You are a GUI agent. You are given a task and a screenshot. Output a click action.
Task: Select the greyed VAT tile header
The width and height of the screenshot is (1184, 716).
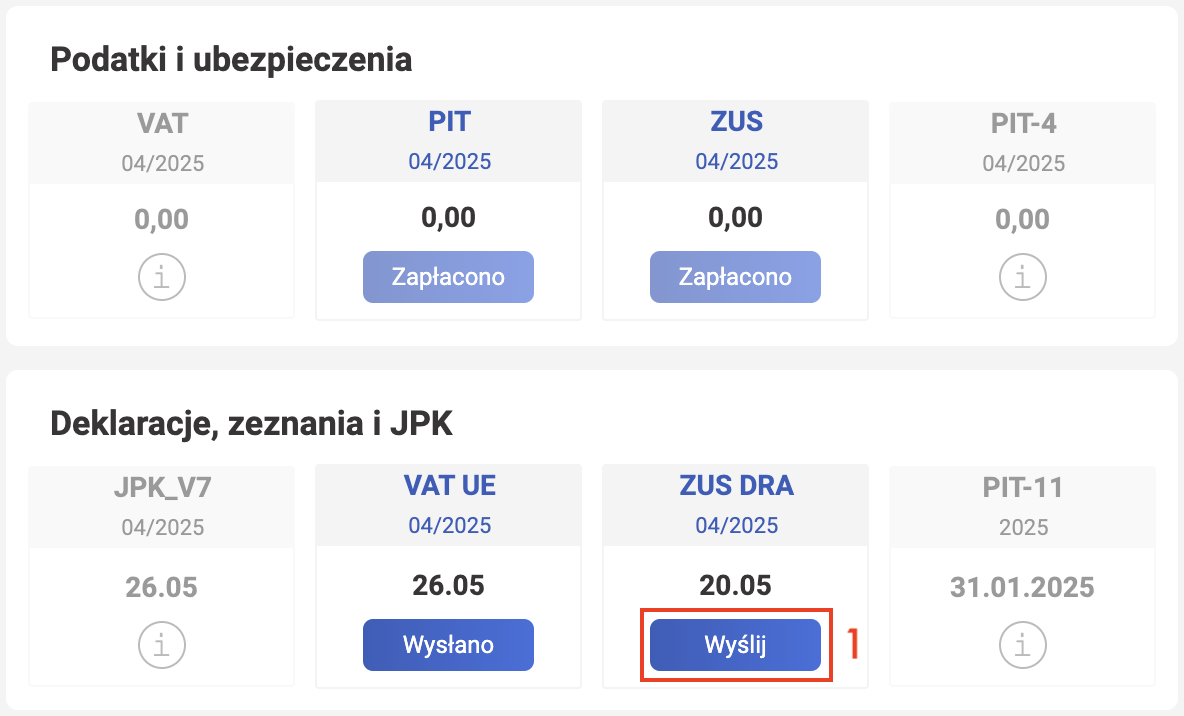pos(162,144)
